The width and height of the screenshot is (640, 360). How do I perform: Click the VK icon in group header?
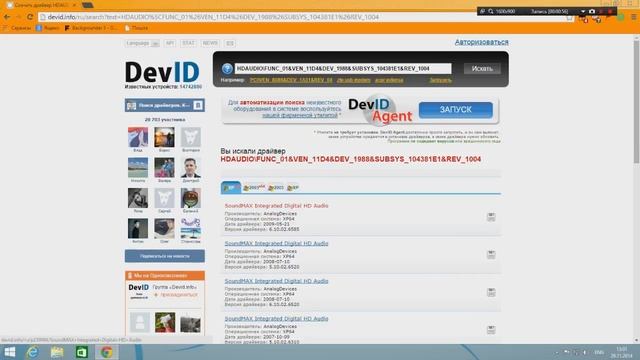click(198, 105)
